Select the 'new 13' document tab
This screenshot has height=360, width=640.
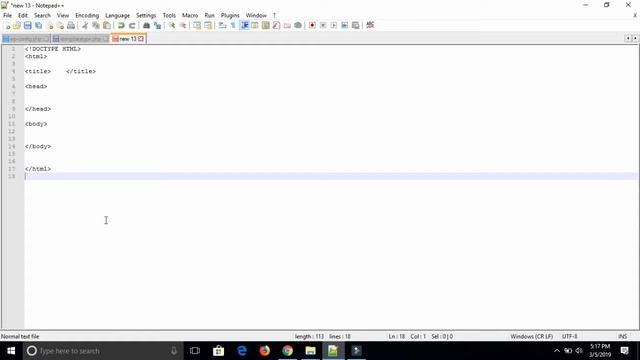[x=128, y=39]
